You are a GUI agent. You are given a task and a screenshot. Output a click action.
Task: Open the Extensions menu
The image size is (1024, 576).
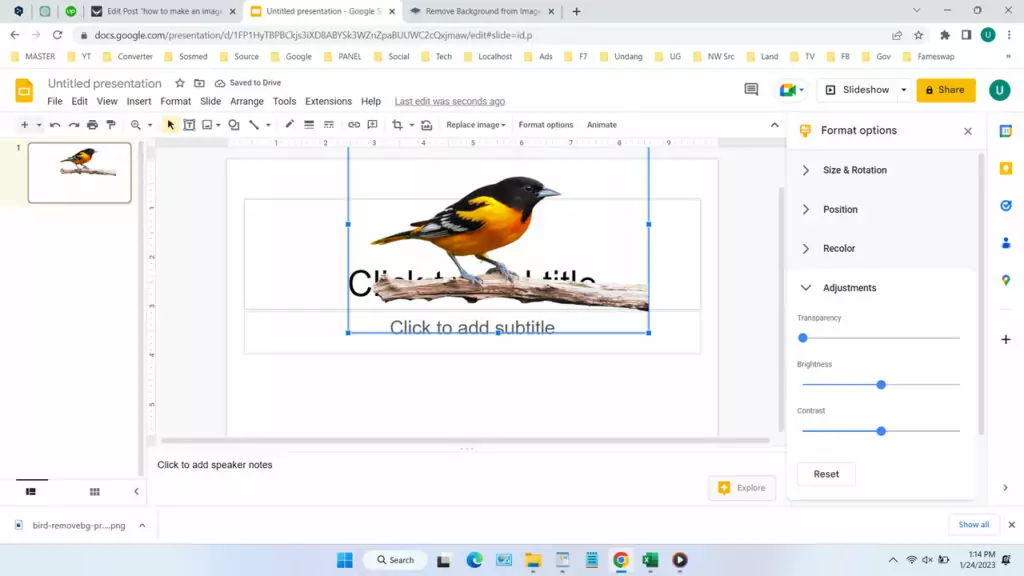pos(328,101)
